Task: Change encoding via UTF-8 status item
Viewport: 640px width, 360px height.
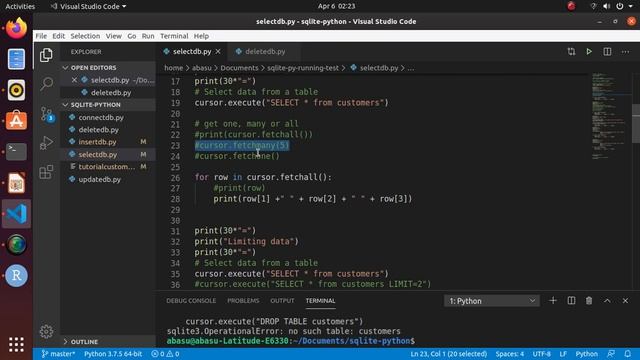Action: tap(541, 354)
